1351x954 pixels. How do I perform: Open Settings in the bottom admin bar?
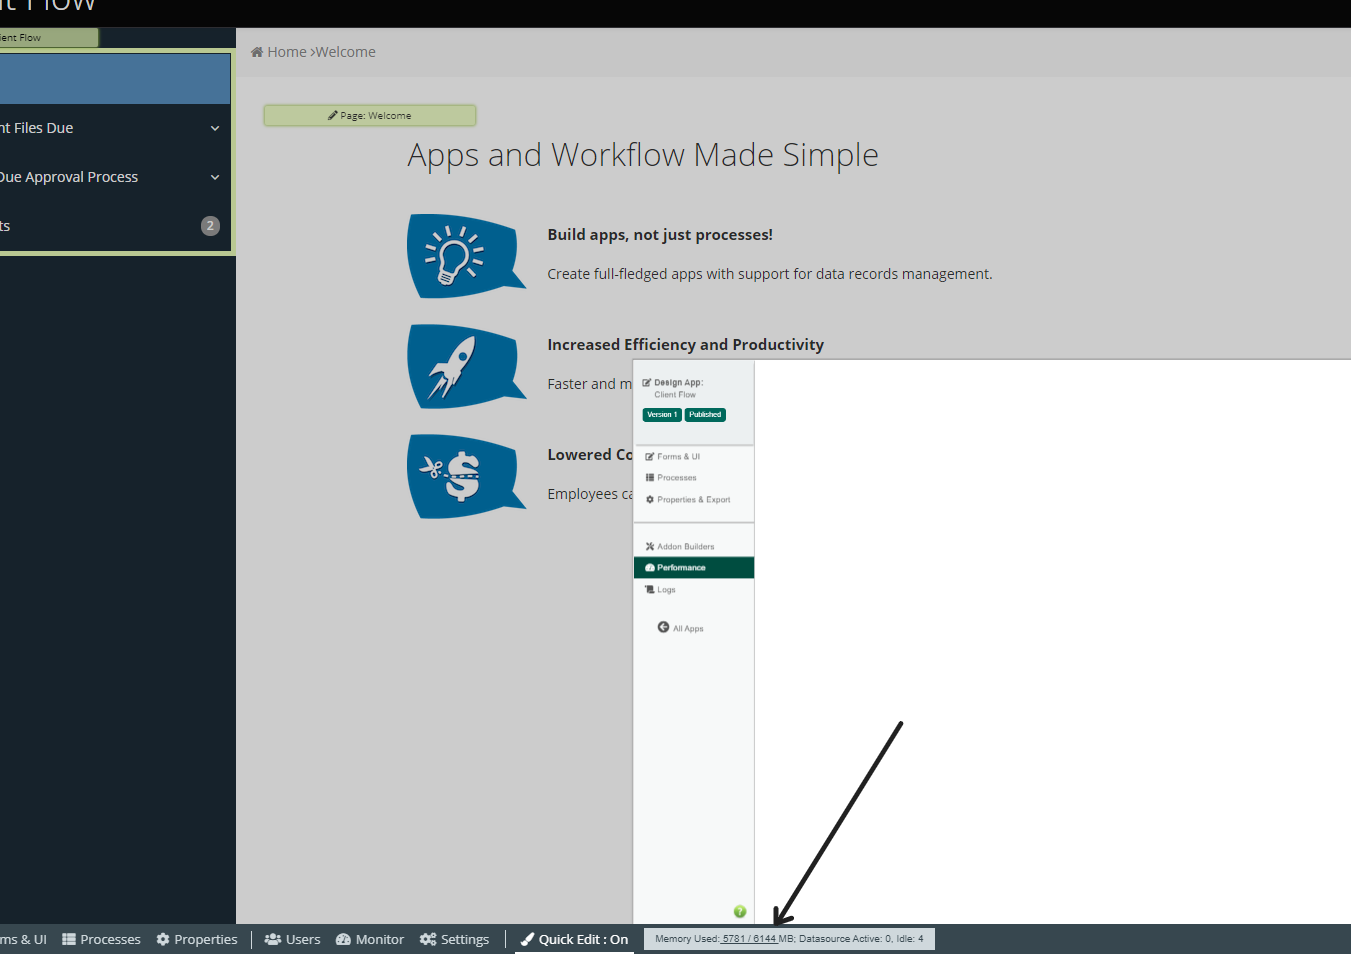[455, 940]
